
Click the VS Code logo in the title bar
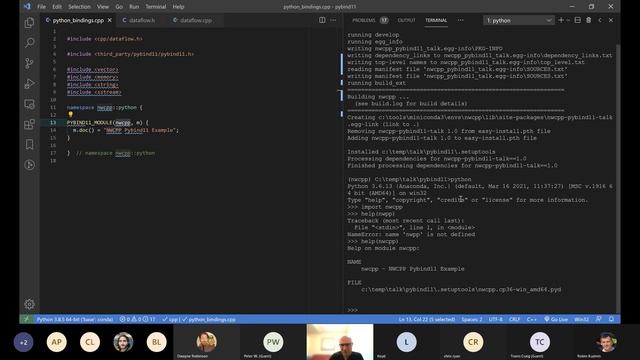click(x=27, y=7)
